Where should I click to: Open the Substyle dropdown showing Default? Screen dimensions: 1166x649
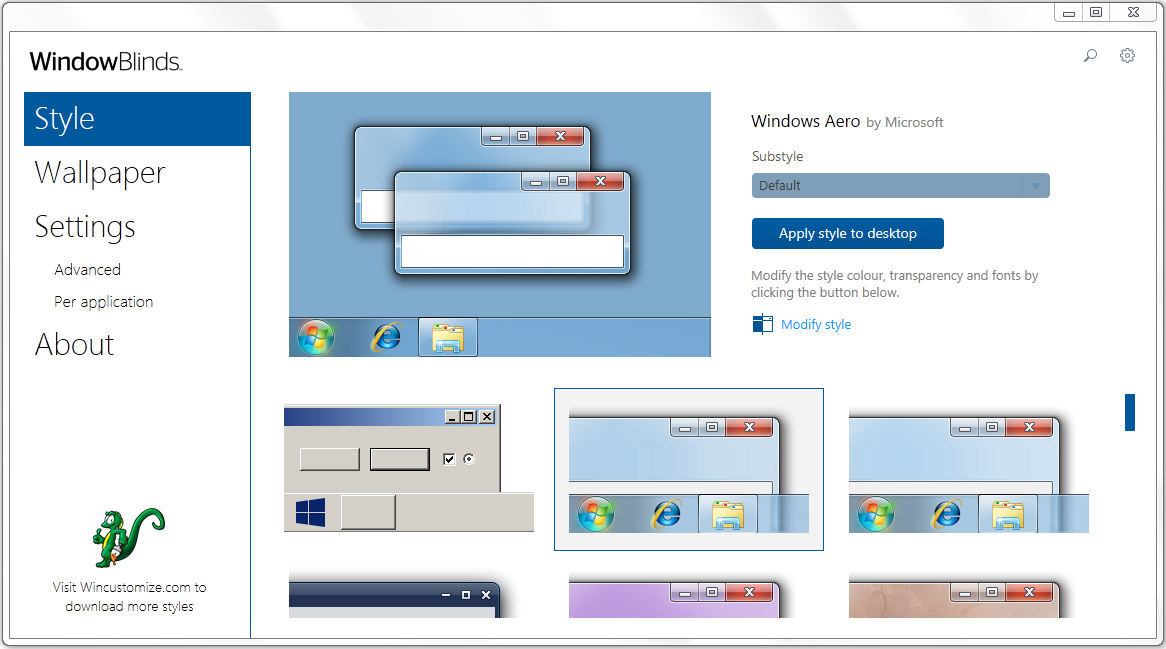899,185
